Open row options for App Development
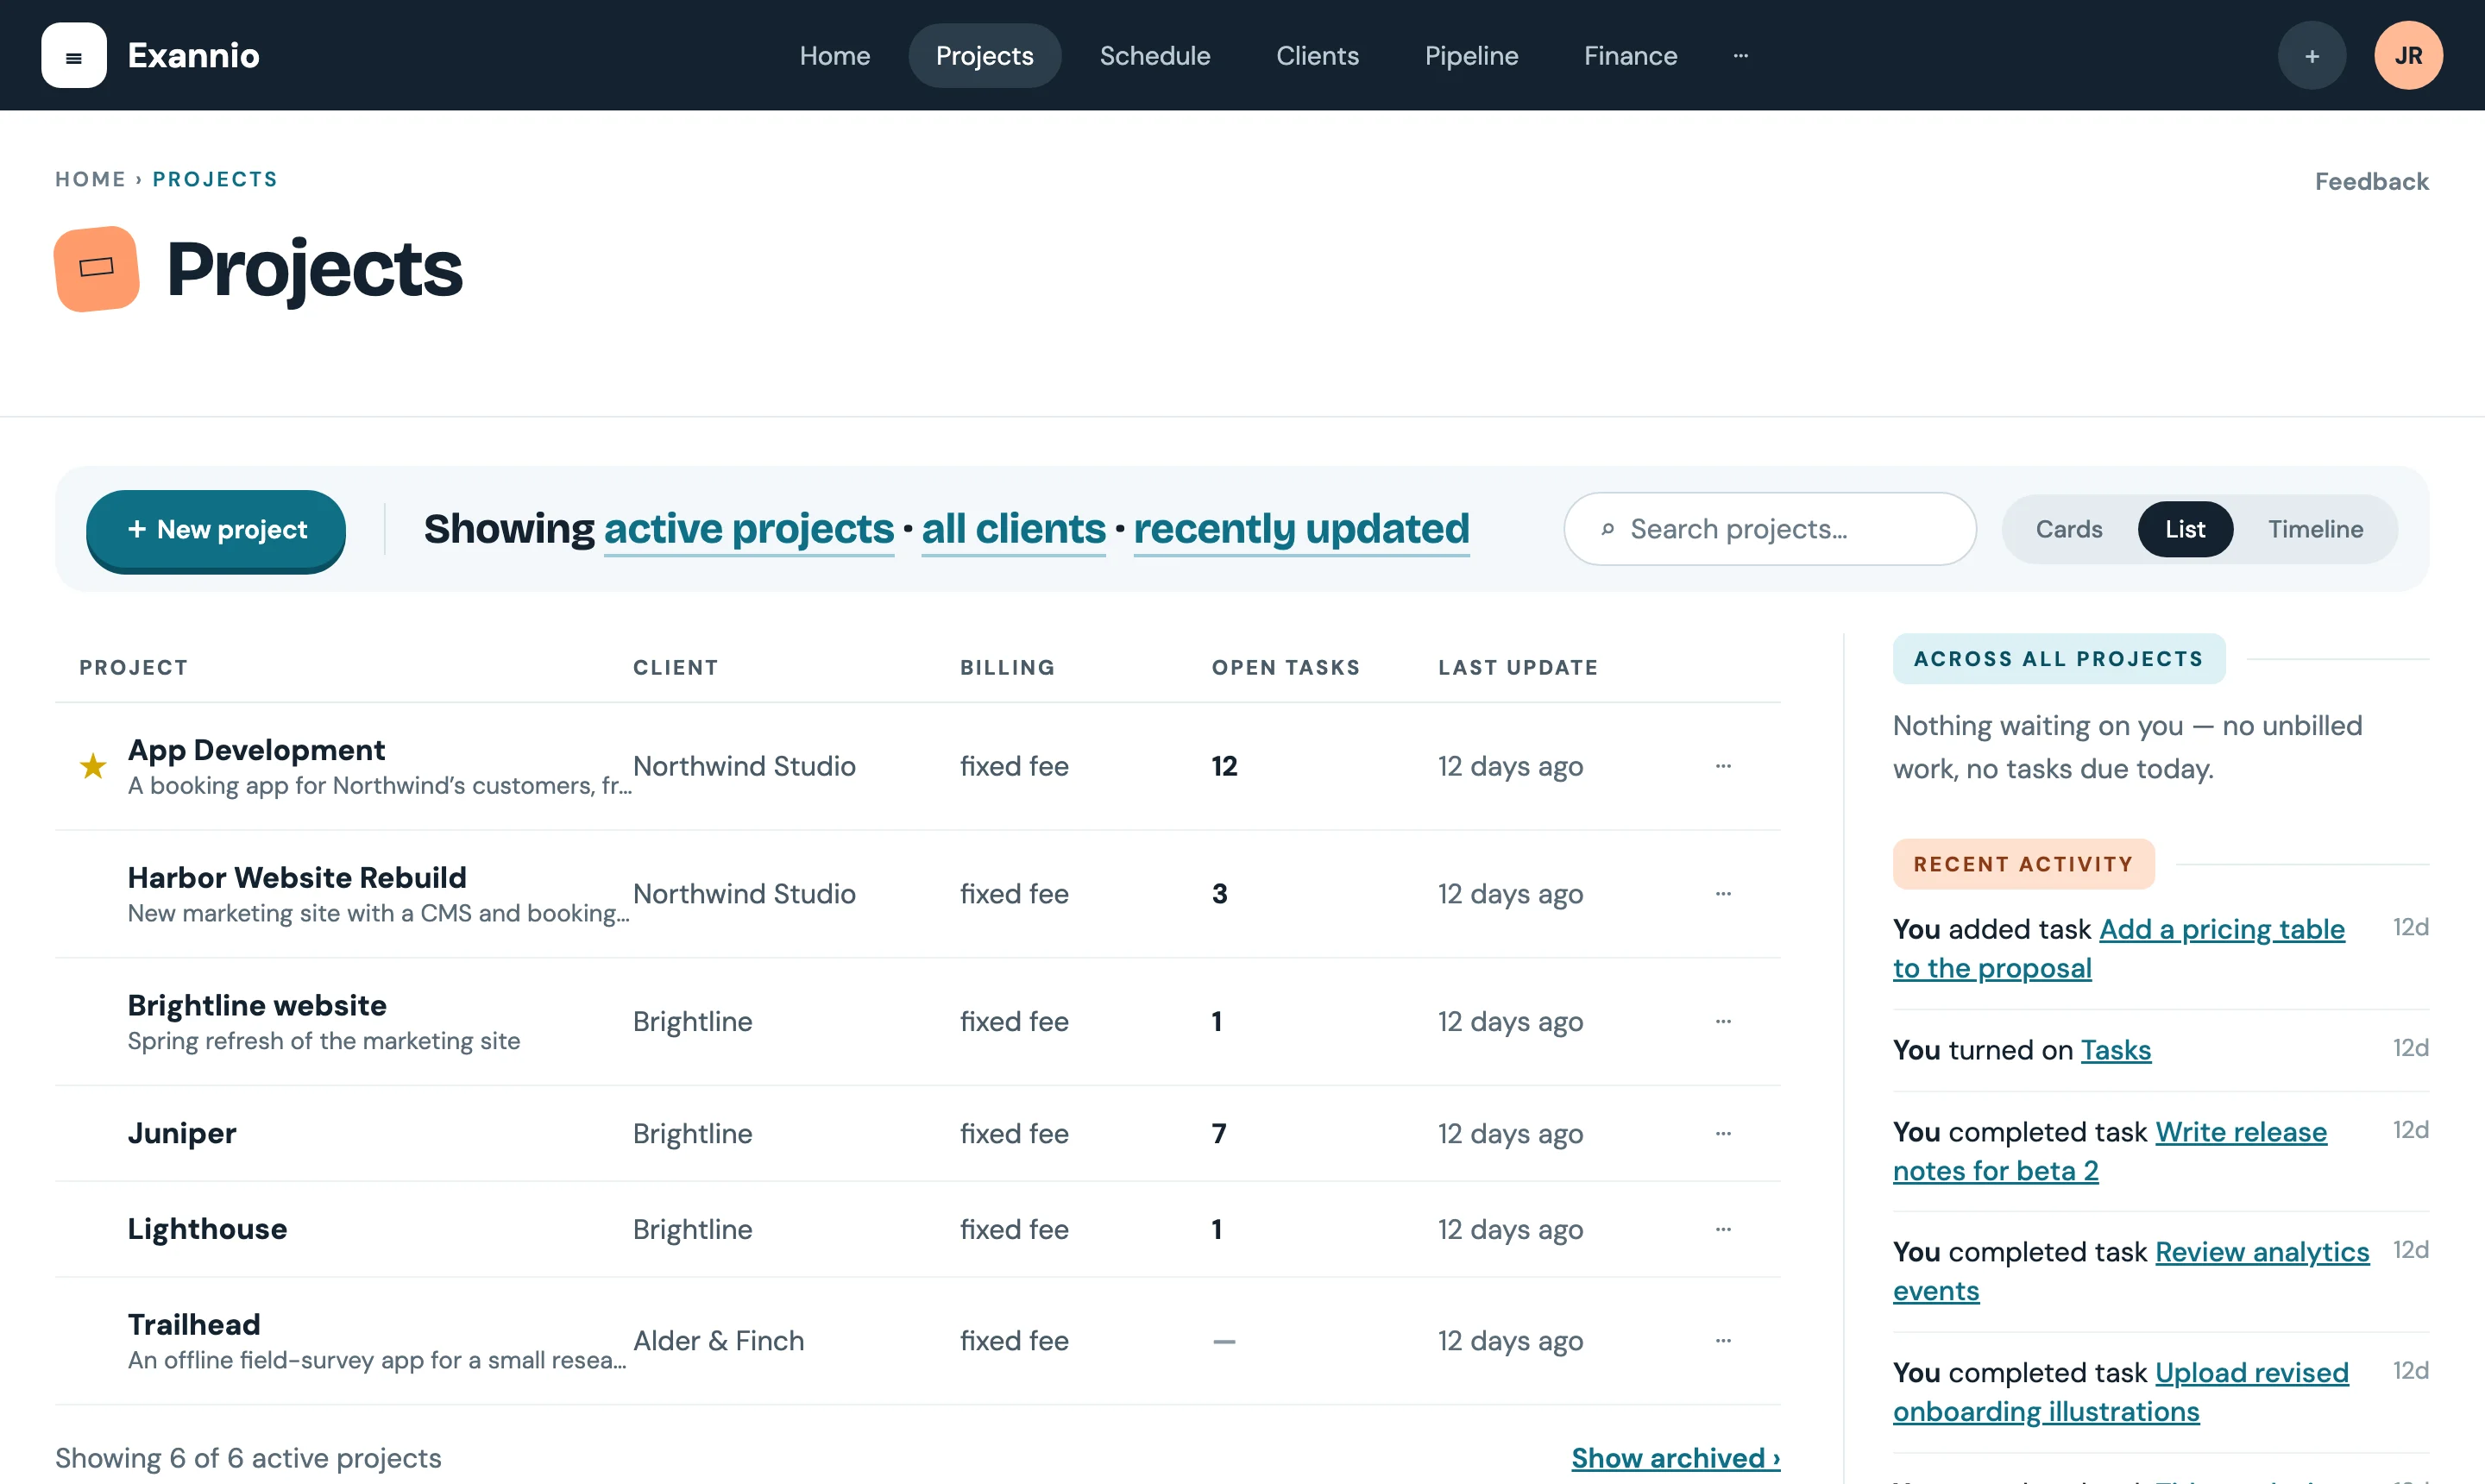The width and height of the screenshot is (2485, 1484). tap(1723, 766)
